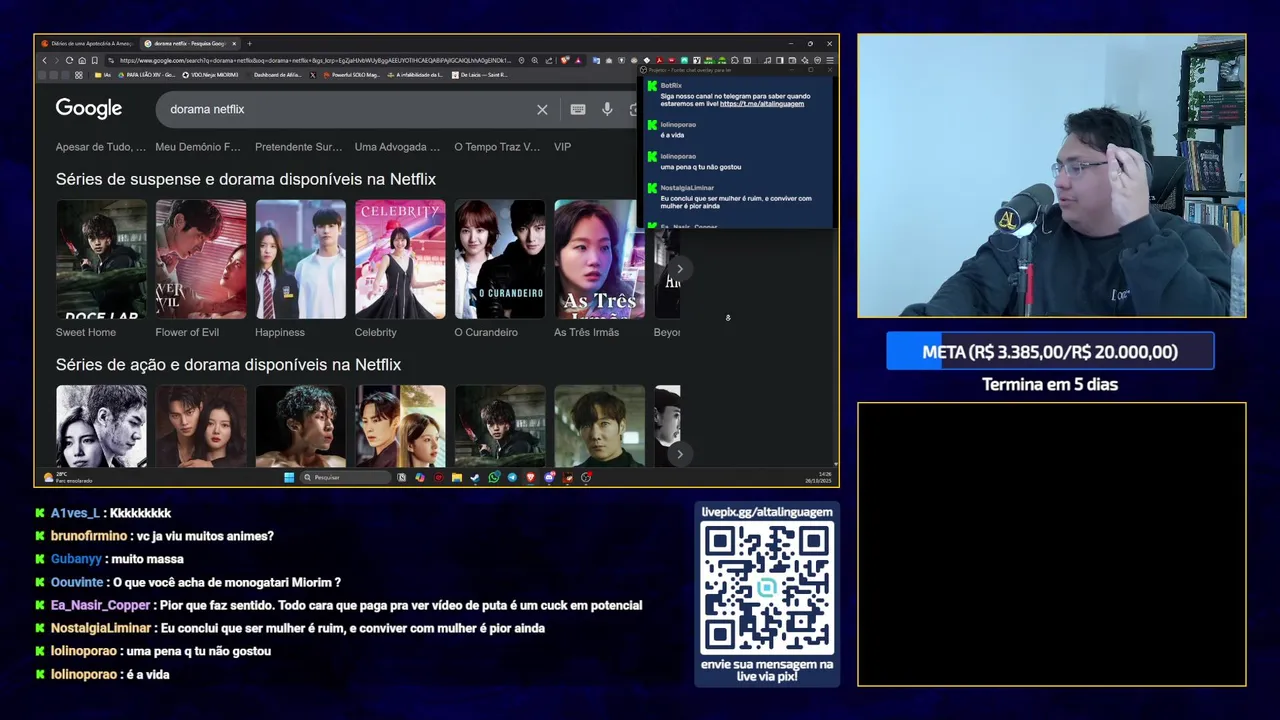
Task: Open the bookmarks apps grid icon
Action: click(x=78, y=75)
